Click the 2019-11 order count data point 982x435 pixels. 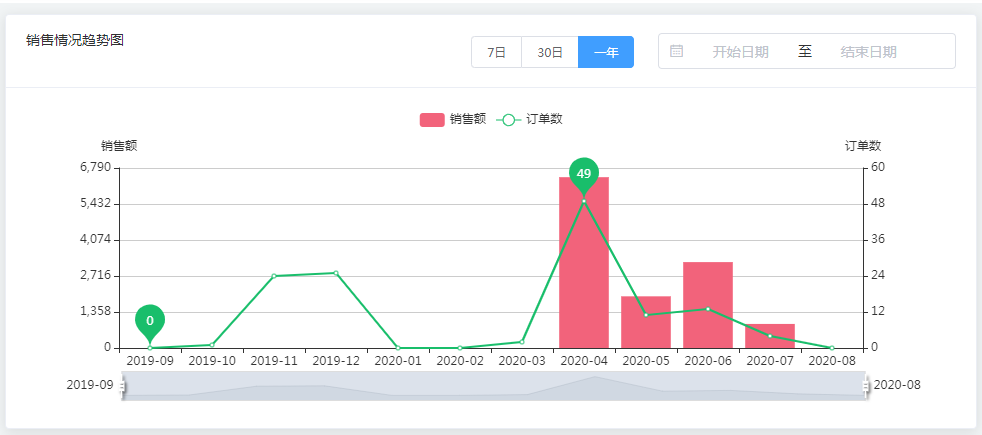(274, 276)
